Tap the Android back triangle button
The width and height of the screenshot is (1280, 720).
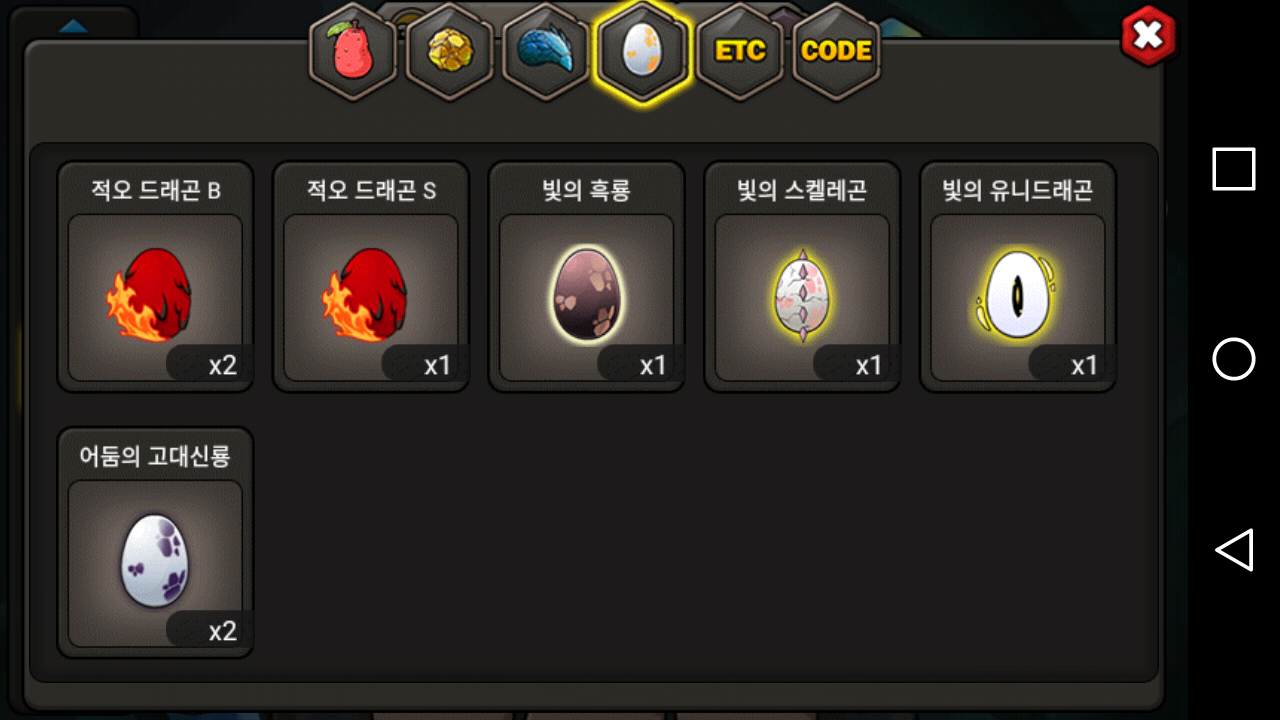pos(1233,550)
